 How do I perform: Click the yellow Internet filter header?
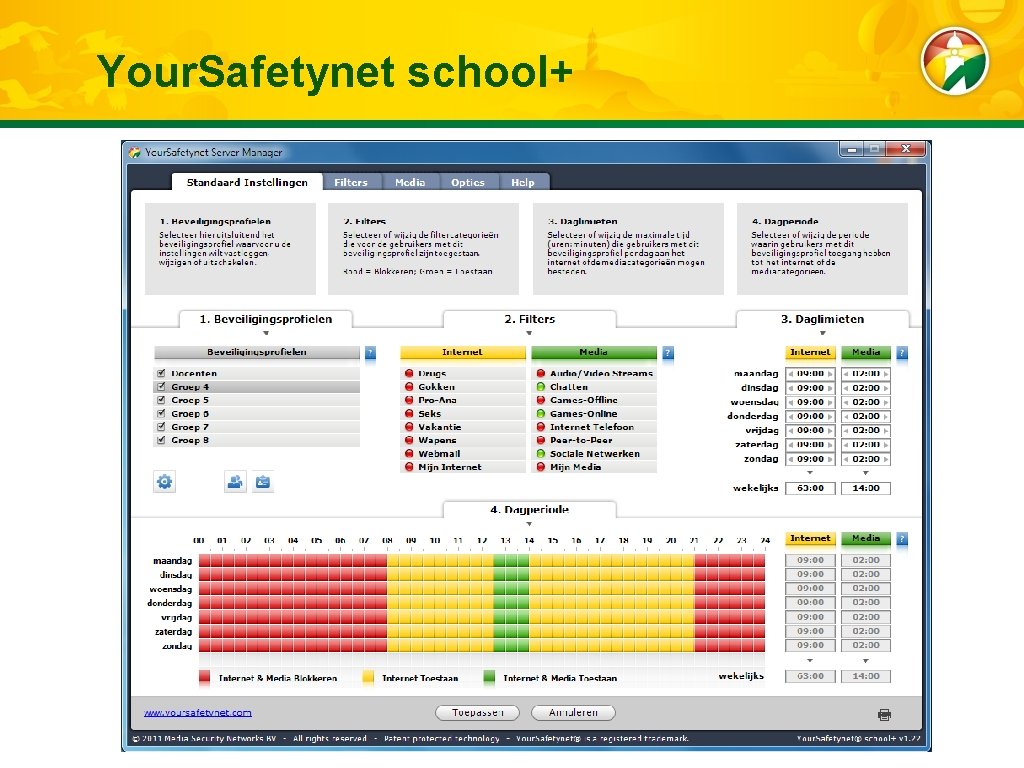(x=462, y=353)
